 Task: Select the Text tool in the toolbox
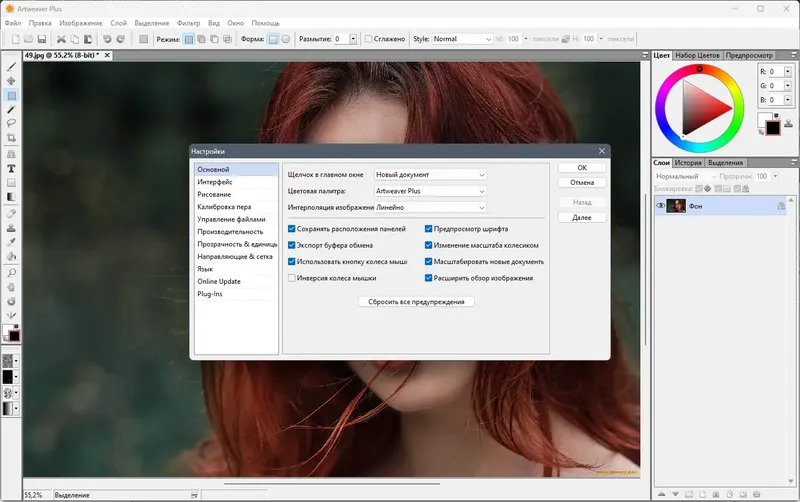pos(11,169)
